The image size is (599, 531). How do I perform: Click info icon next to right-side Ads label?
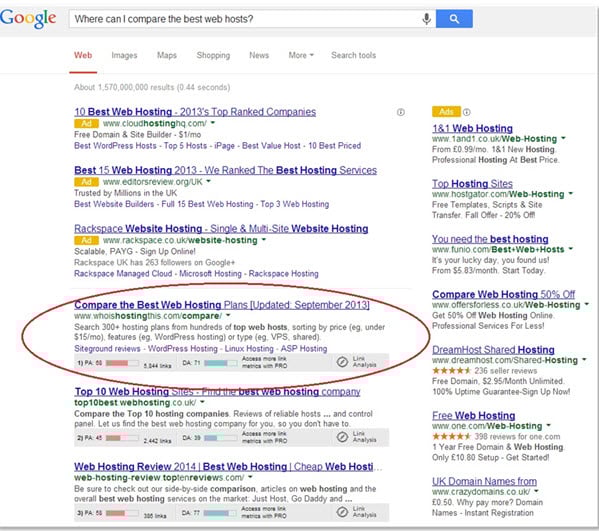466,112
